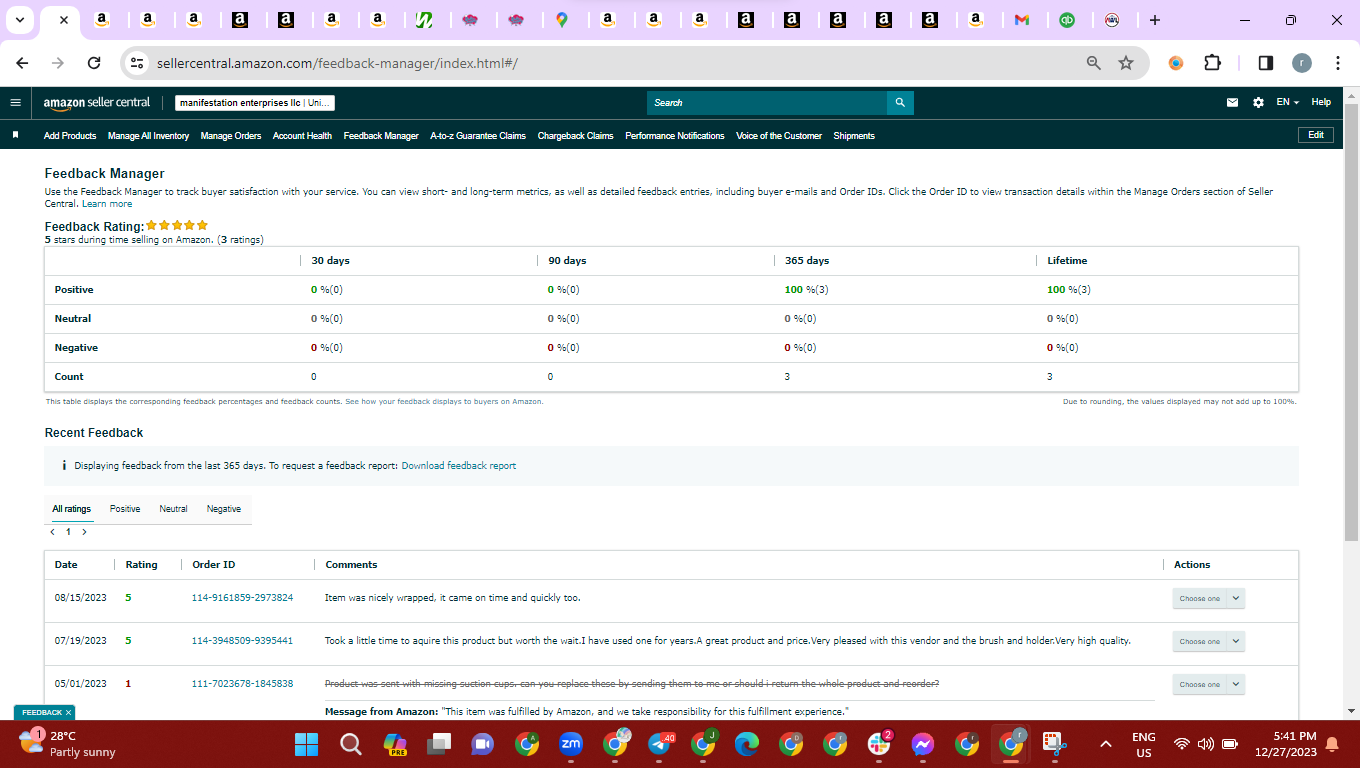Select the All ratings tab
Screen dimensions: 1360x768
tap(72, 509)
